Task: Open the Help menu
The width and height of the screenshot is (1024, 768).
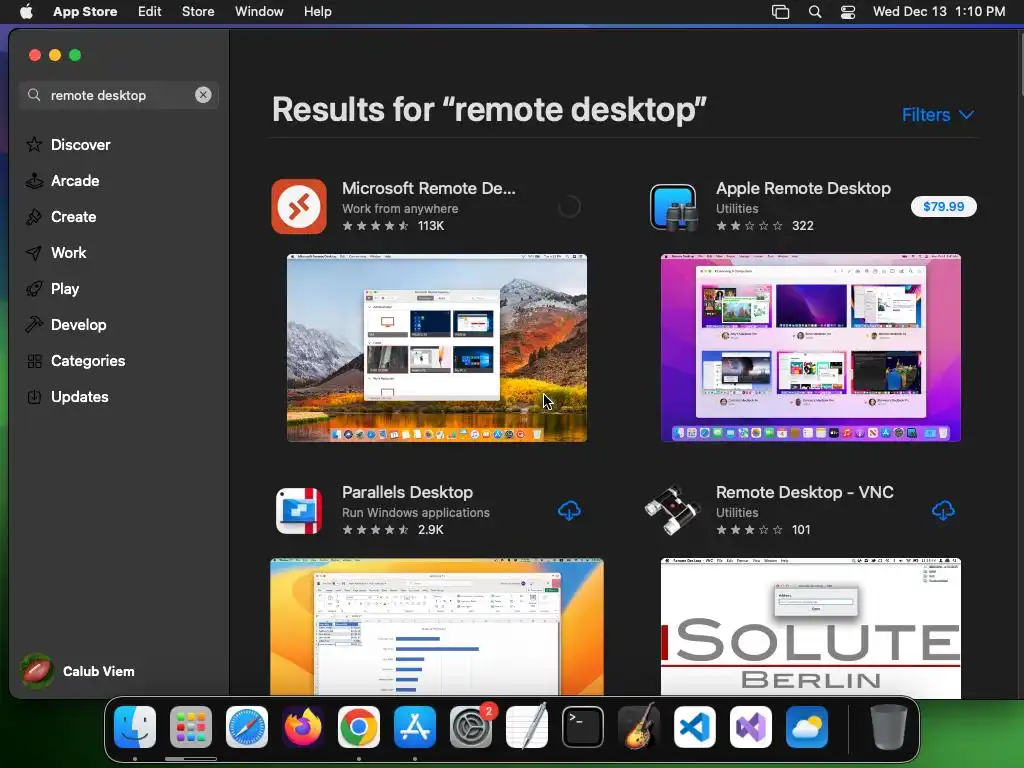Action: click(317, 12)
